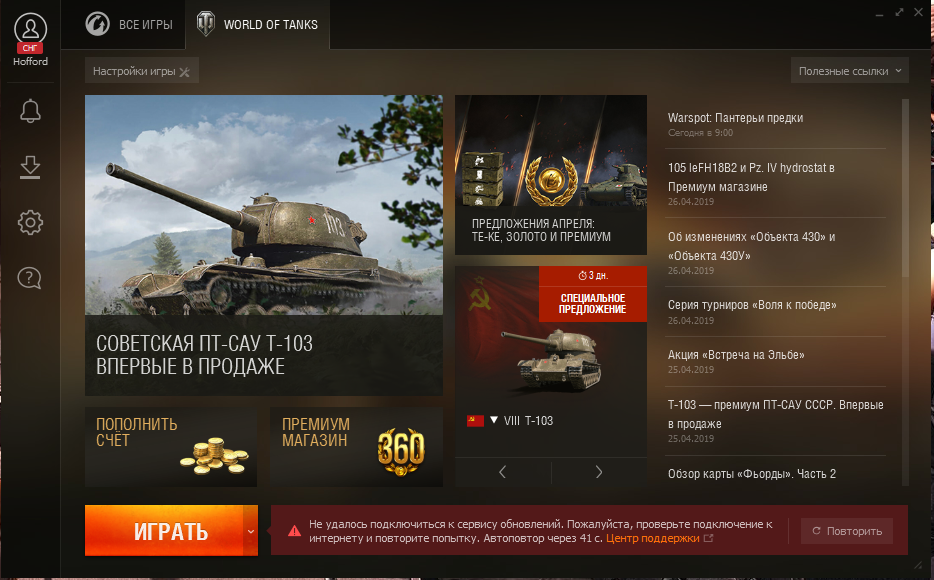Open downloads icon in sidebar
Screen dimensions: 934x580
[x=30, y=167]
